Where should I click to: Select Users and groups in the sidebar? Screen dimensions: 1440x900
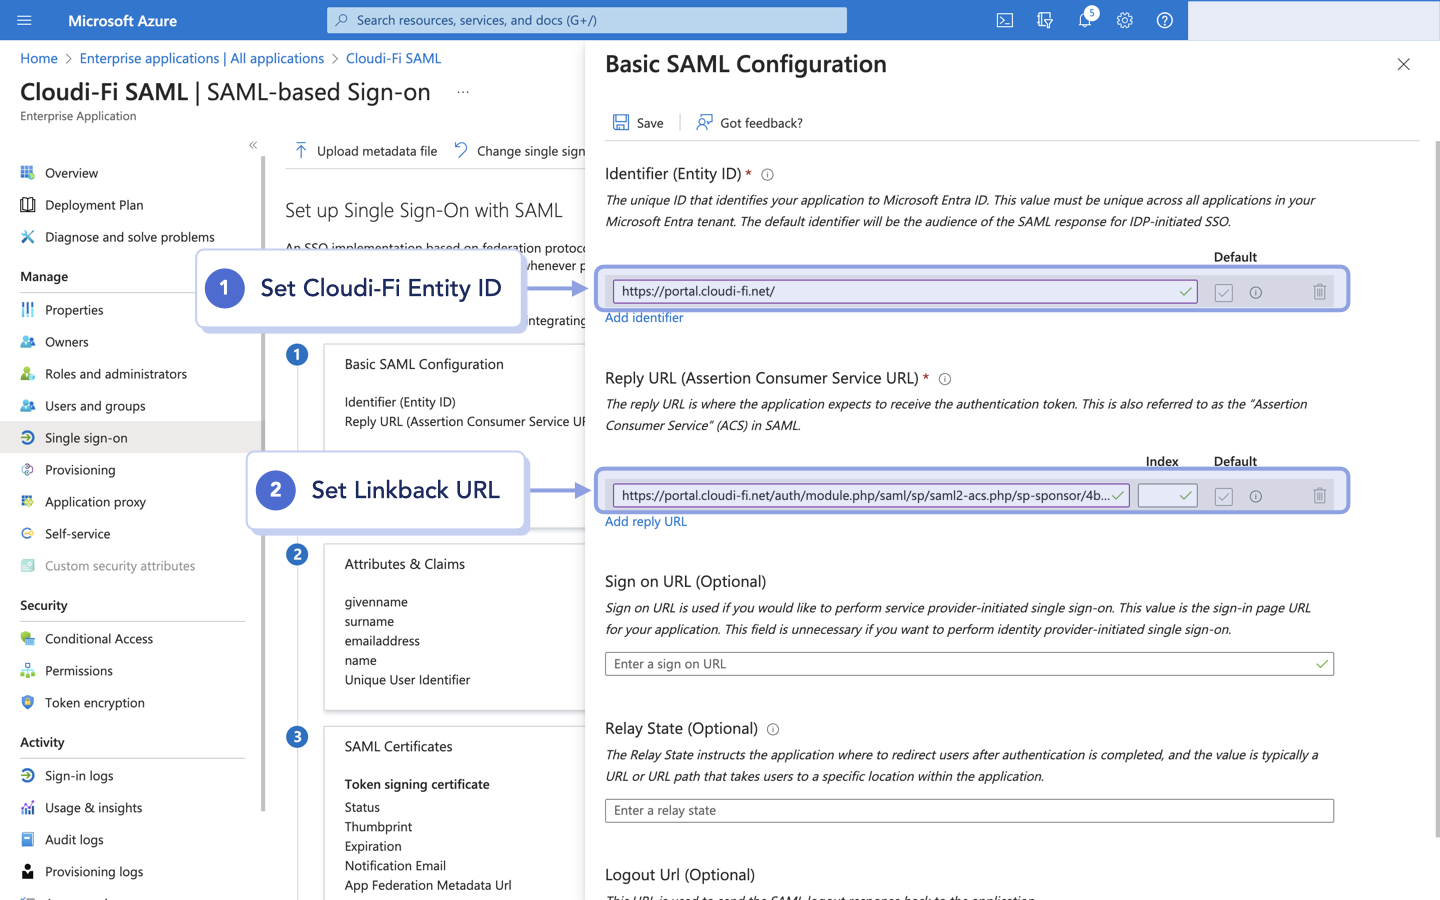point(95,405)
